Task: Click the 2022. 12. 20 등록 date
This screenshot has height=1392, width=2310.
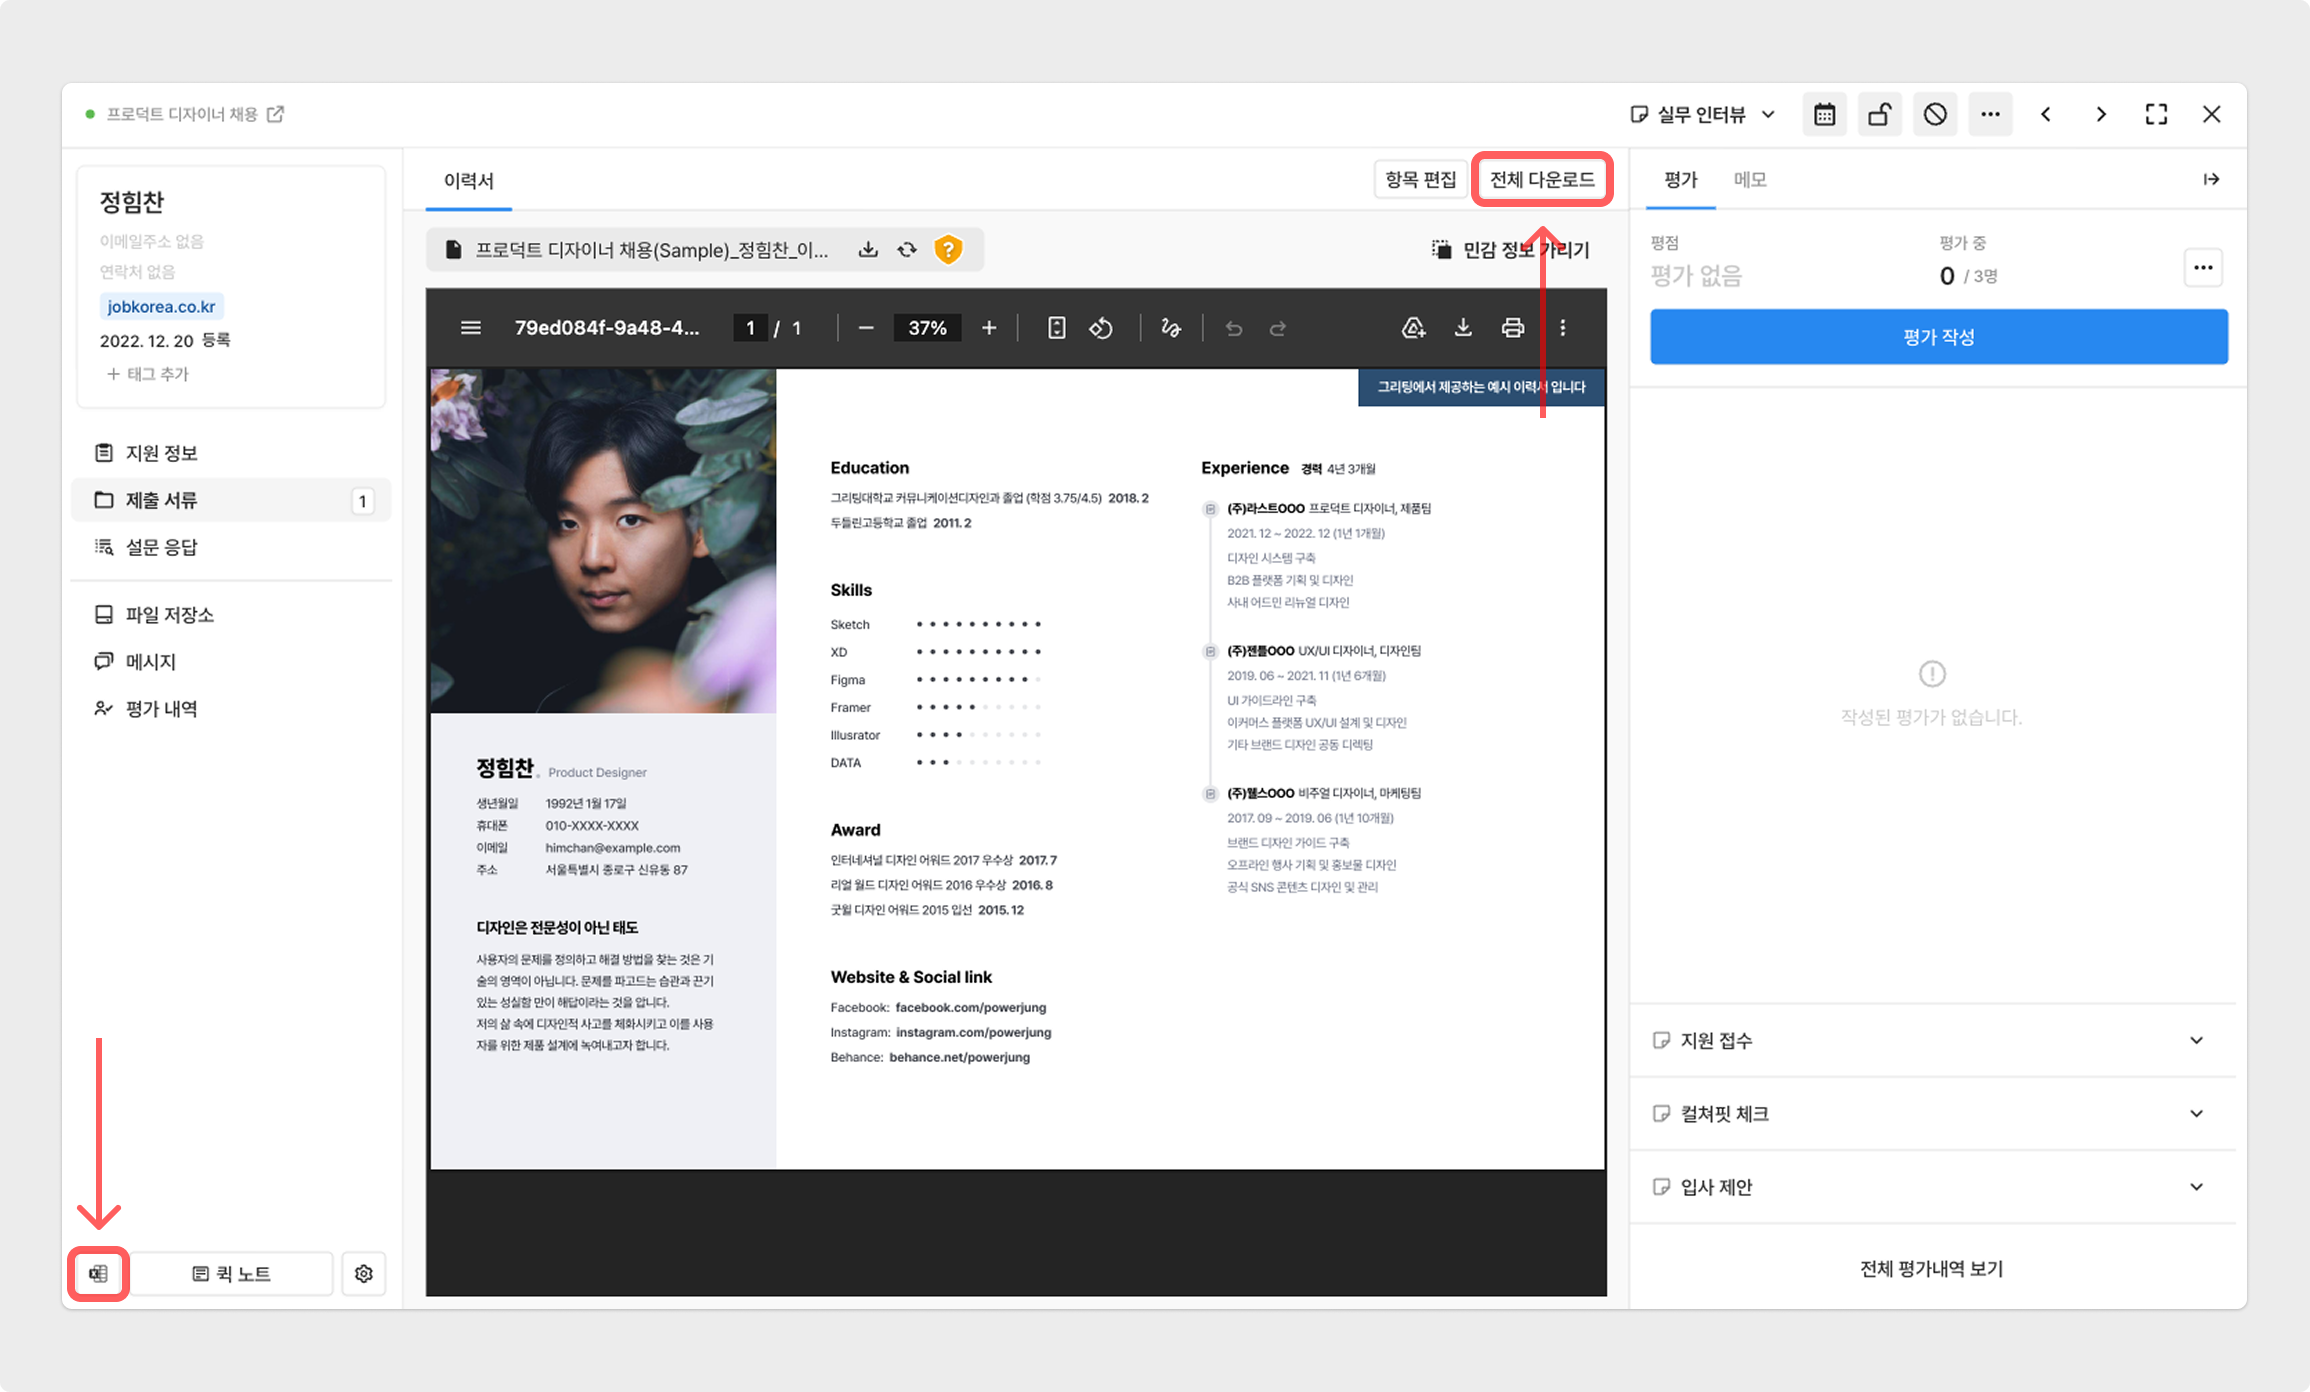Action: tap(165, 341)
